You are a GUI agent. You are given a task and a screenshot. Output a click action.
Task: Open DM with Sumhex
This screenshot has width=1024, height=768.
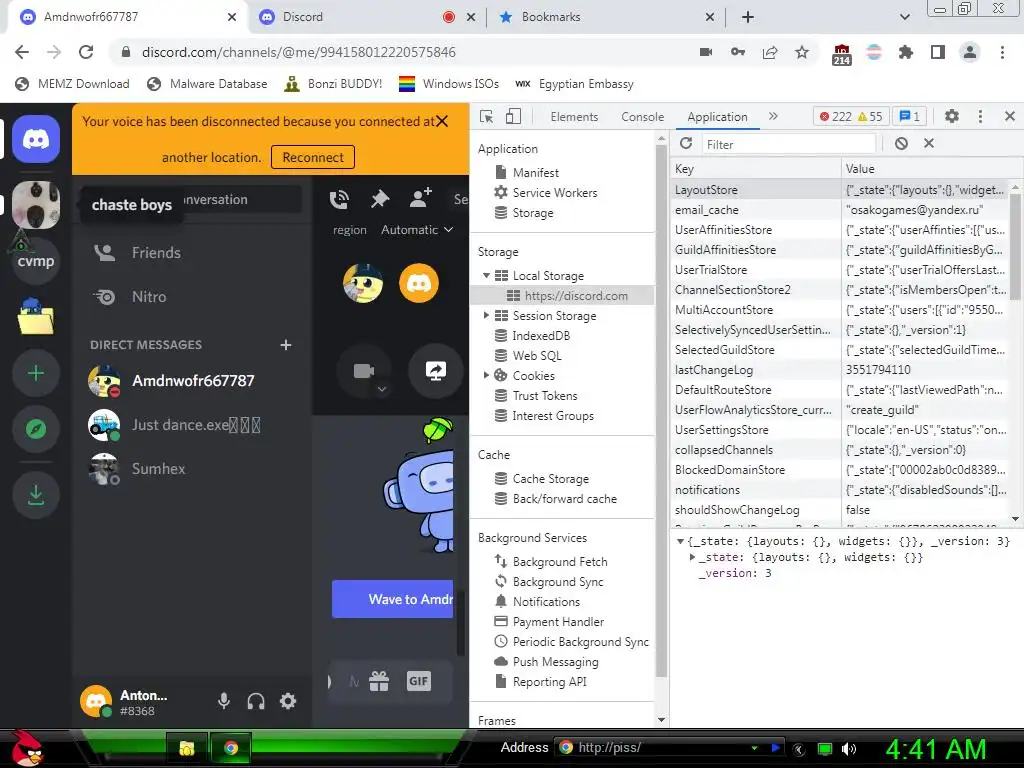pyautogui.click(x=192, y=469)
